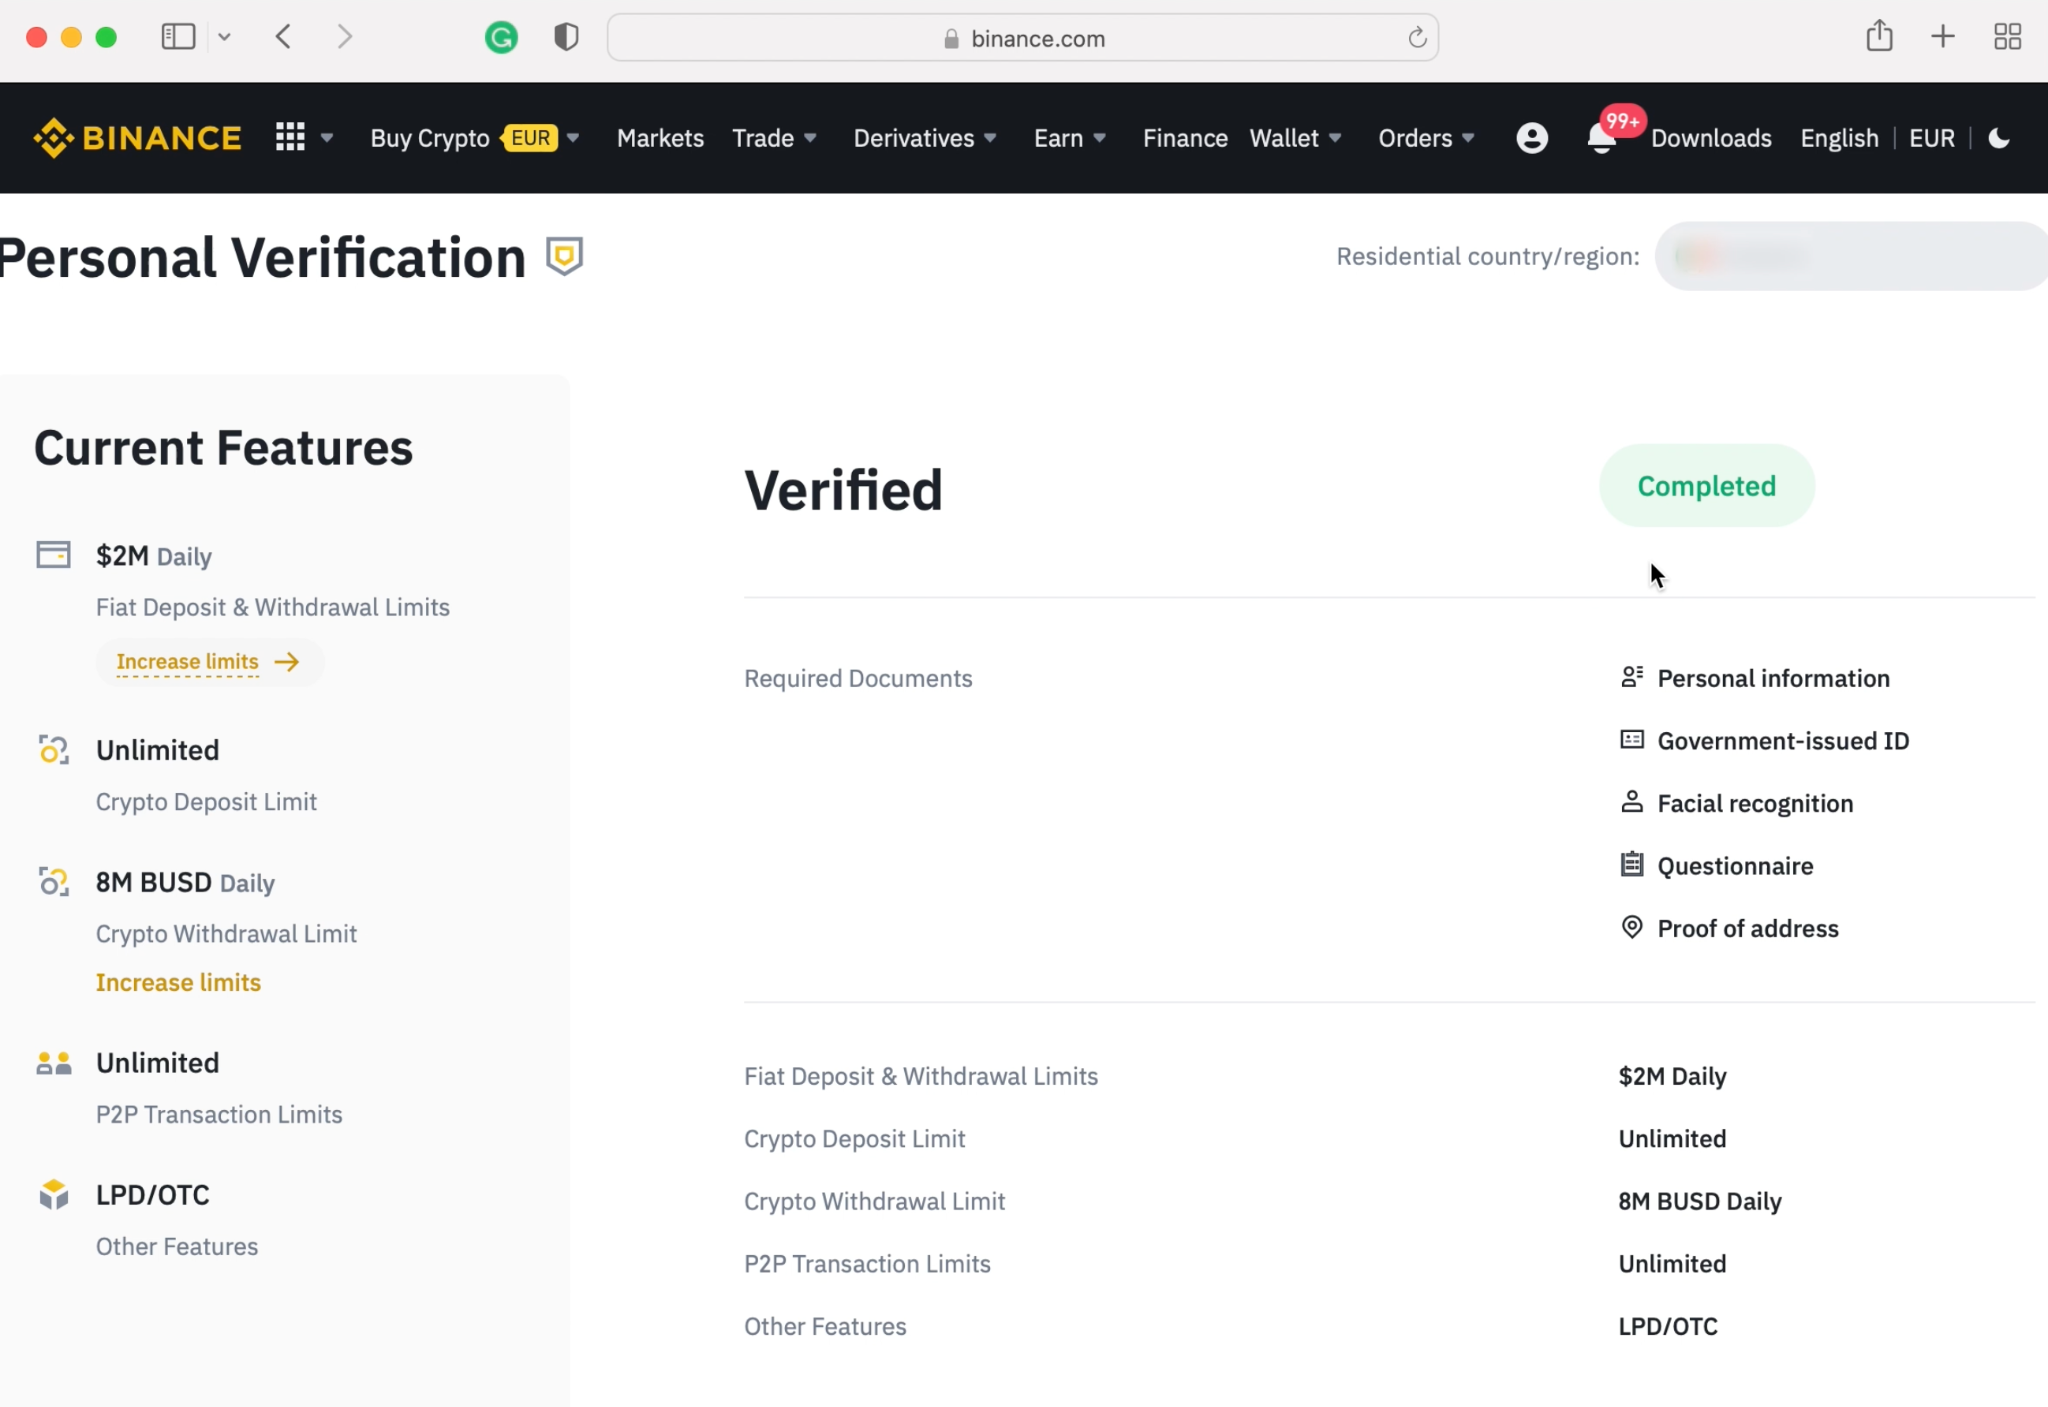Click Increase limits under Fiat Deposit
Screen dimensions: 2048x1407
pos(208,662)
